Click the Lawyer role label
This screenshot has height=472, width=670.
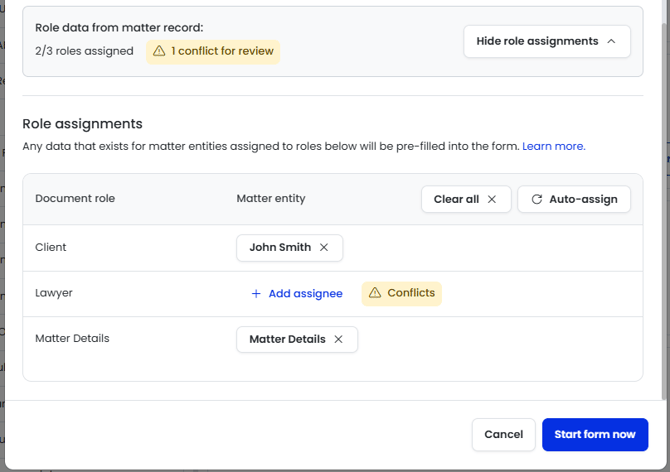(x=54, y=293)
